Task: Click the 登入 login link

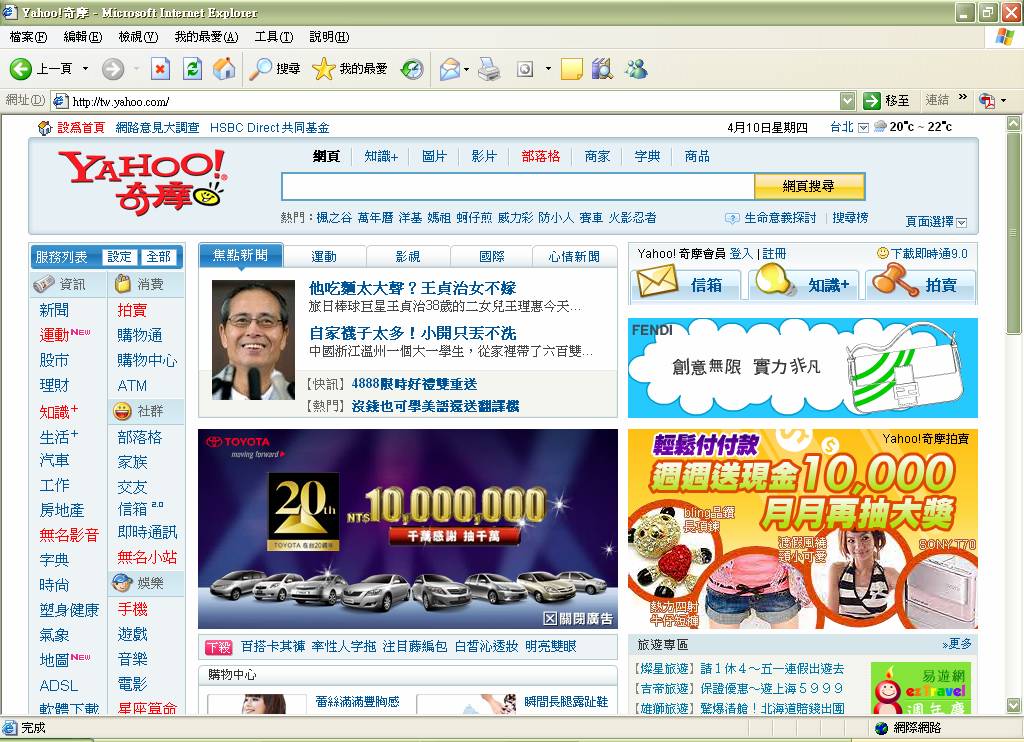Action: coord(741,253)
